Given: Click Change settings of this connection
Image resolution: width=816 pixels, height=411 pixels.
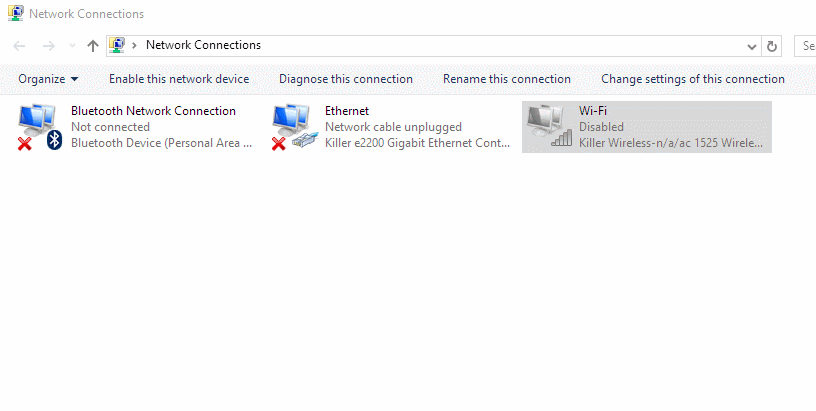Looking at the screenshot, I should tap(693, 79).
